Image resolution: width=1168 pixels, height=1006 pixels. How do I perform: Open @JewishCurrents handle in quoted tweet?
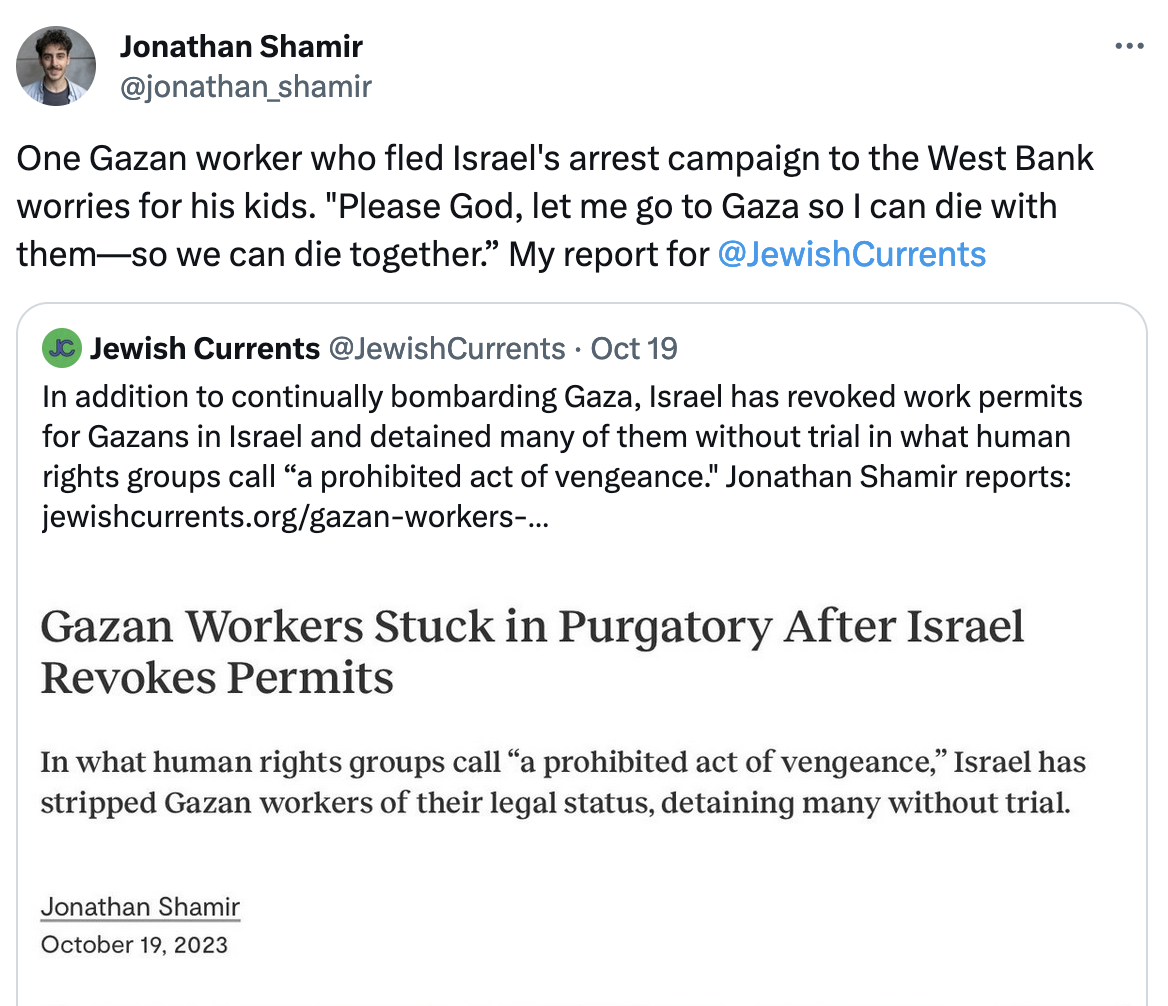pos(447,348)
